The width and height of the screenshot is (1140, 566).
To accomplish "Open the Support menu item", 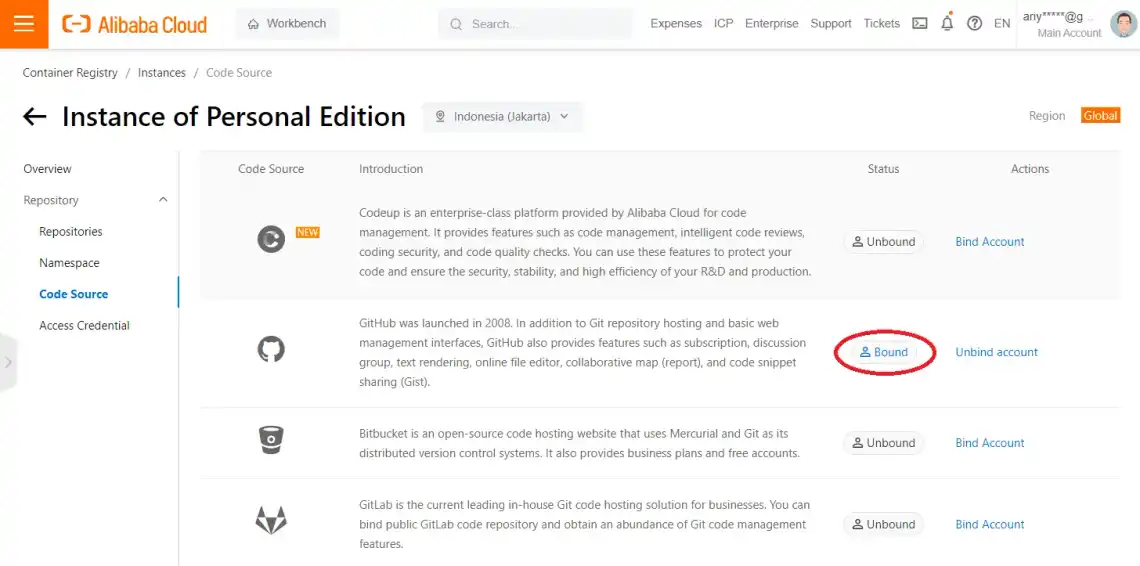I will [830, 23].
